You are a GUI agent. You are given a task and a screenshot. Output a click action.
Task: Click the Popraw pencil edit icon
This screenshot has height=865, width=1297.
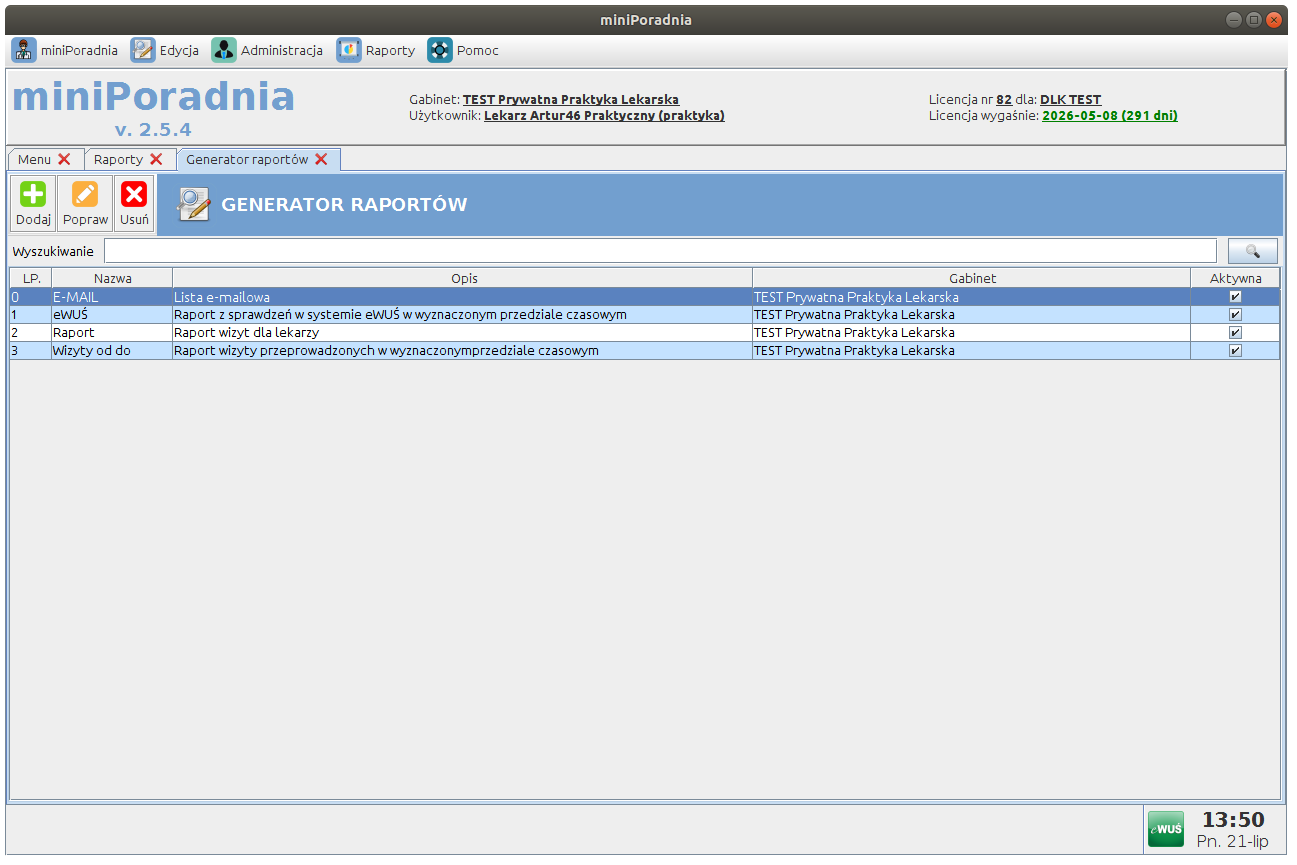85,195
